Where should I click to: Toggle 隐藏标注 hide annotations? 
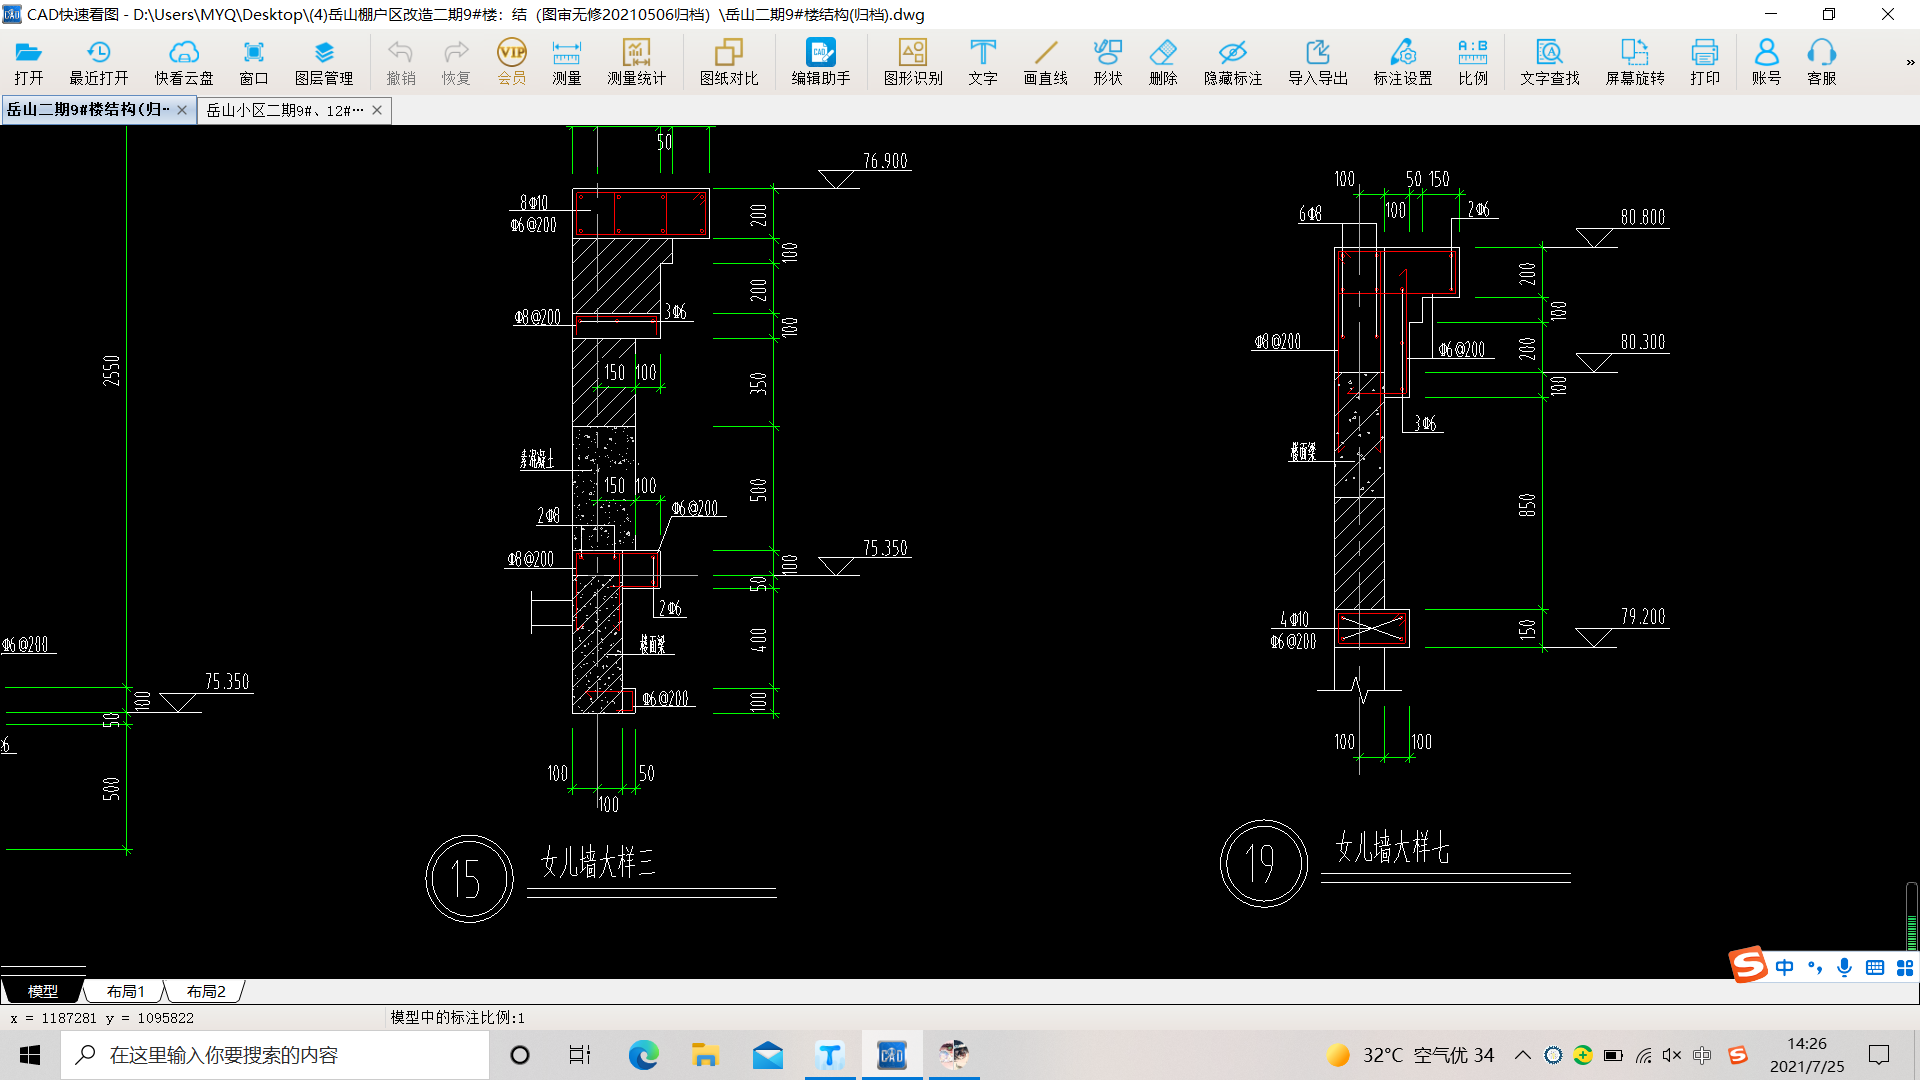(1233, 62)
